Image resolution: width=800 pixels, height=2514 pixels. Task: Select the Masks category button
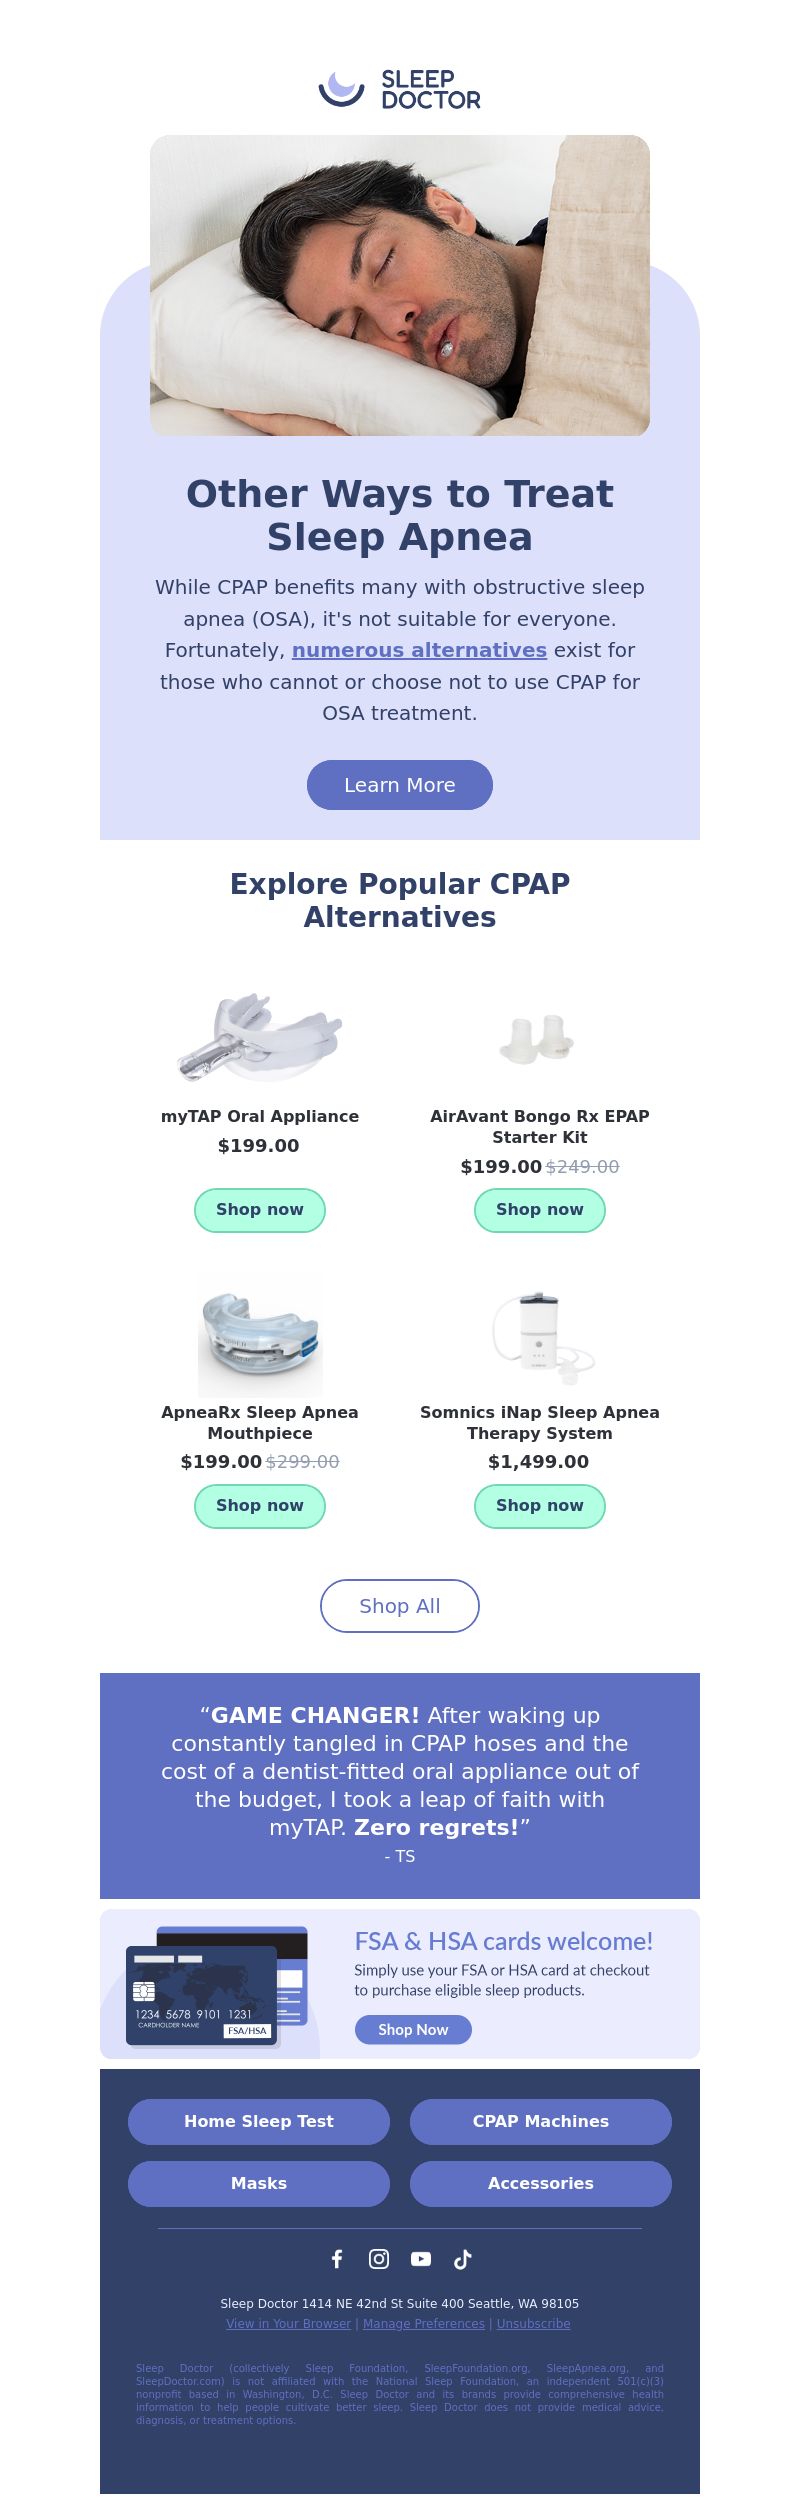[259, 2183]
